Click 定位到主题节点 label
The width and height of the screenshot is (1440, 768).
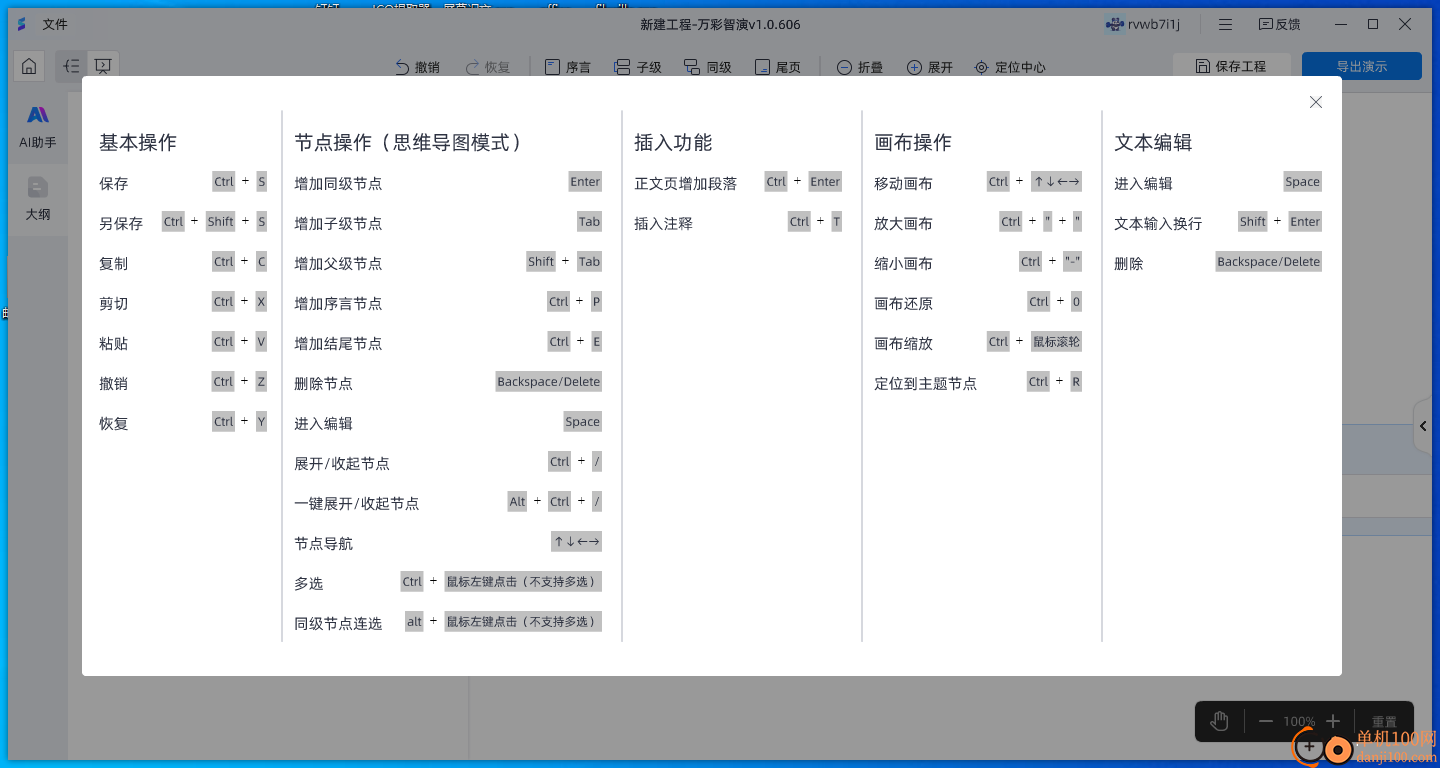click(925, 383)
